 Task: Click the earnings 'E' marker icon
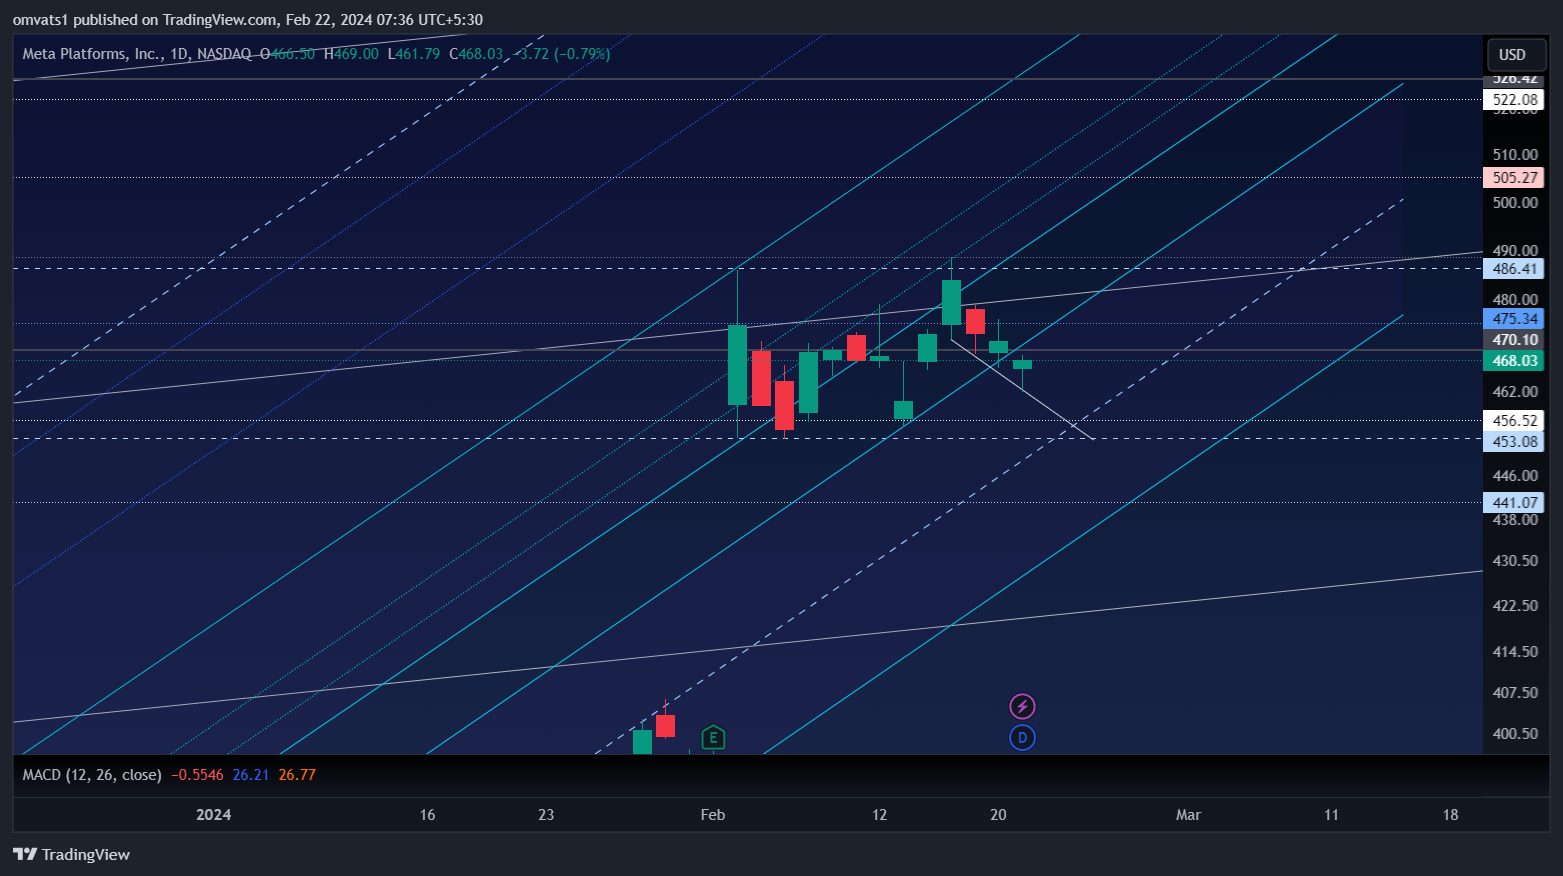click(x=713, y=738)
